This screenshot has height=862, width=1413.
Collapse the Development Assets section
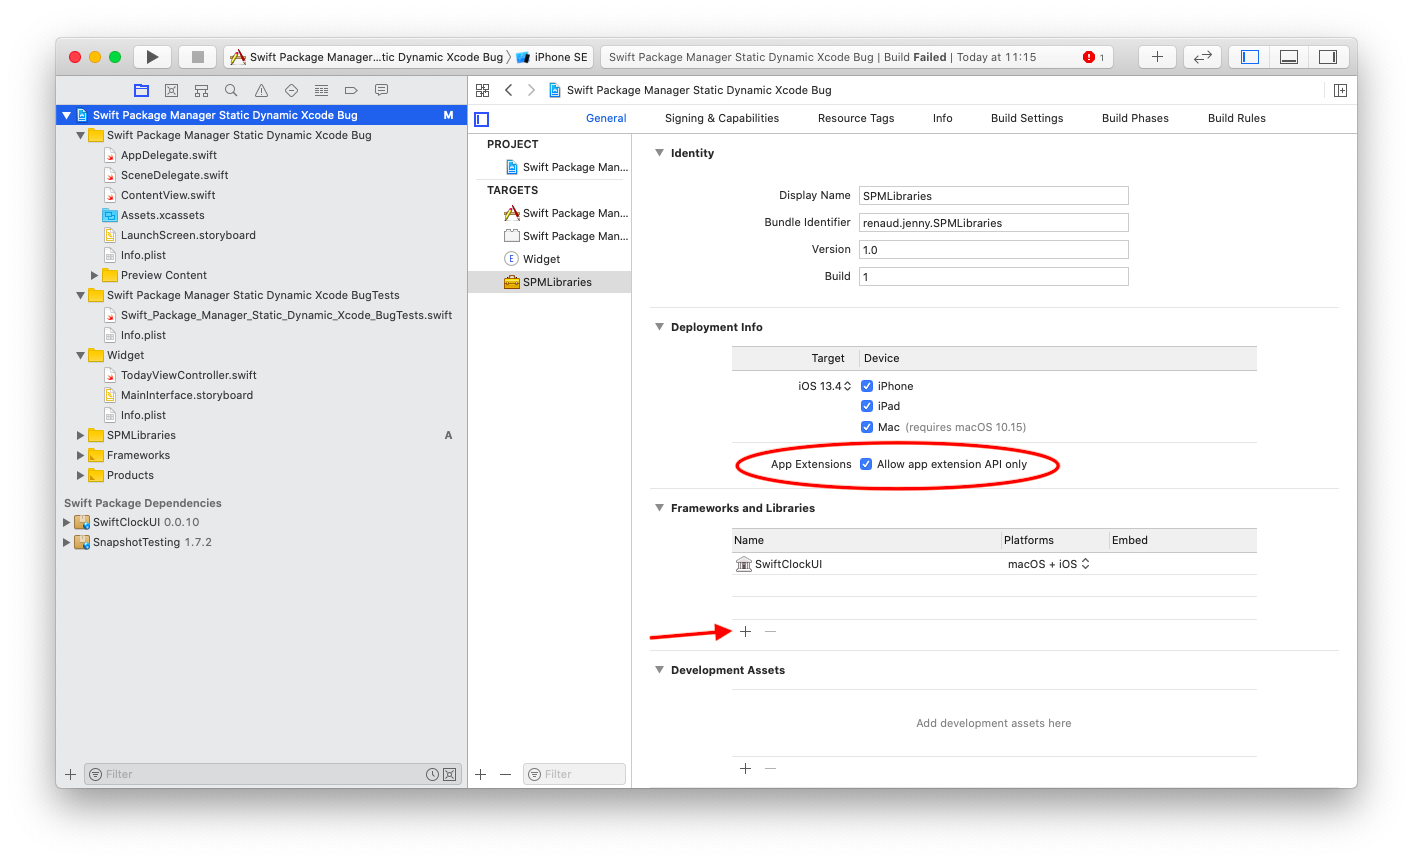[659, 670]
